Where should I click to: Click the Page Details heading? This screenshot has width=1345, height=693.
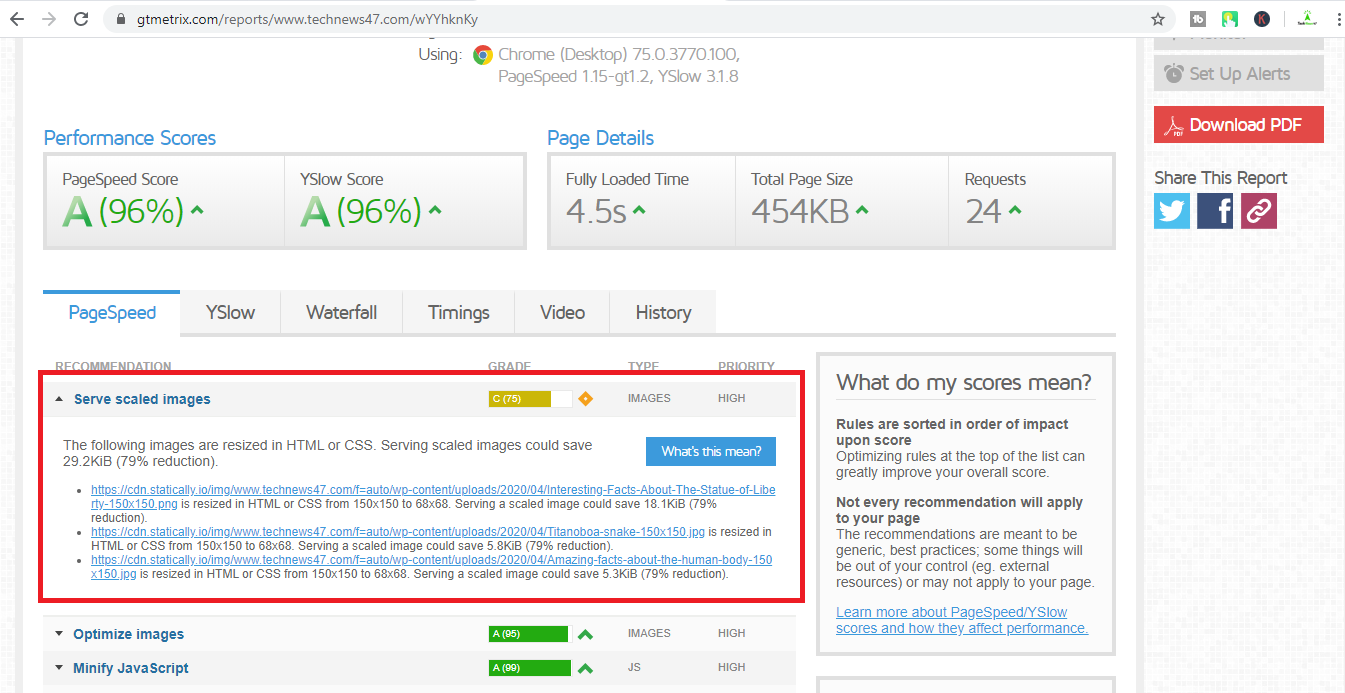click(x=601, y=138)
